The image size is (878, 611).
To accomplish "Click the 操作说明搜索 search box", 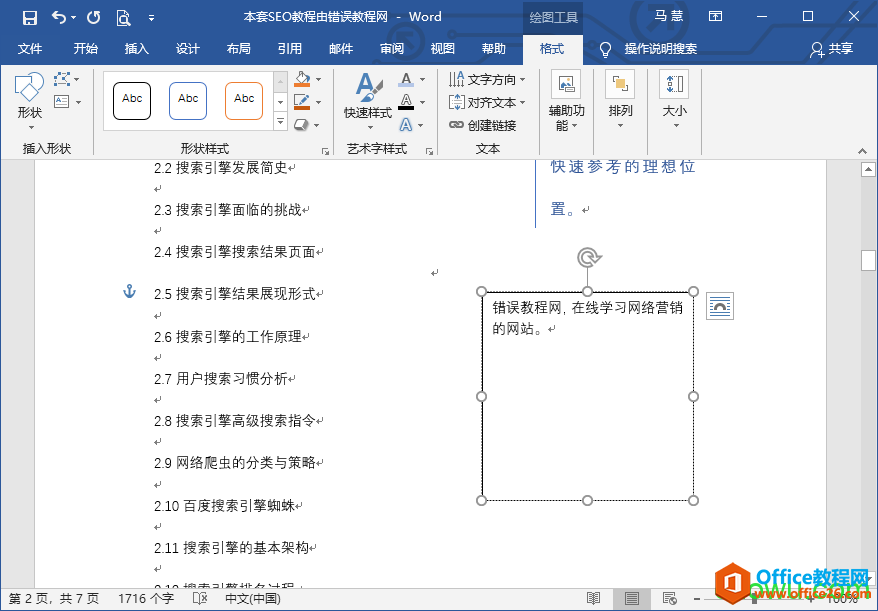I will point(661,49).
